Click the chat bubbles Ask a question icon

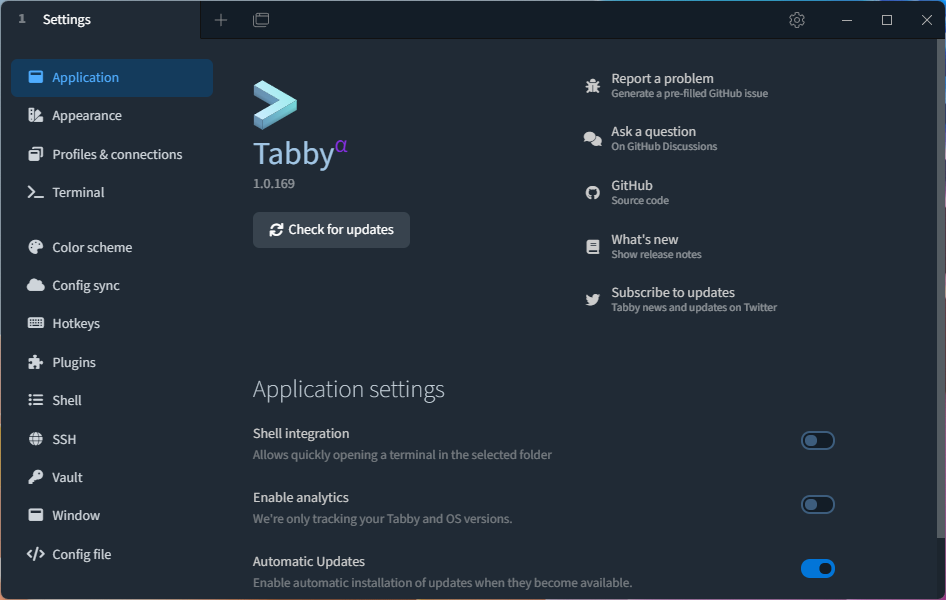[593, 139]
